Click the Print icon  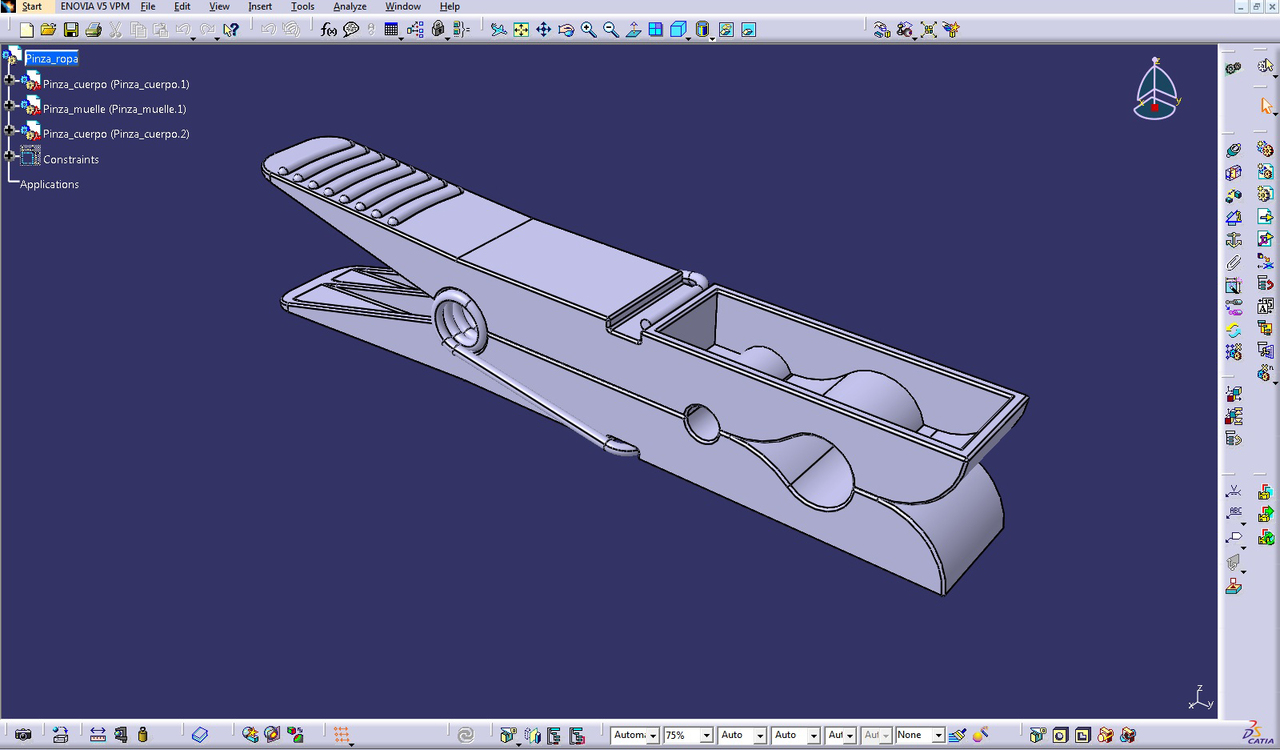[x=93, y=30]
